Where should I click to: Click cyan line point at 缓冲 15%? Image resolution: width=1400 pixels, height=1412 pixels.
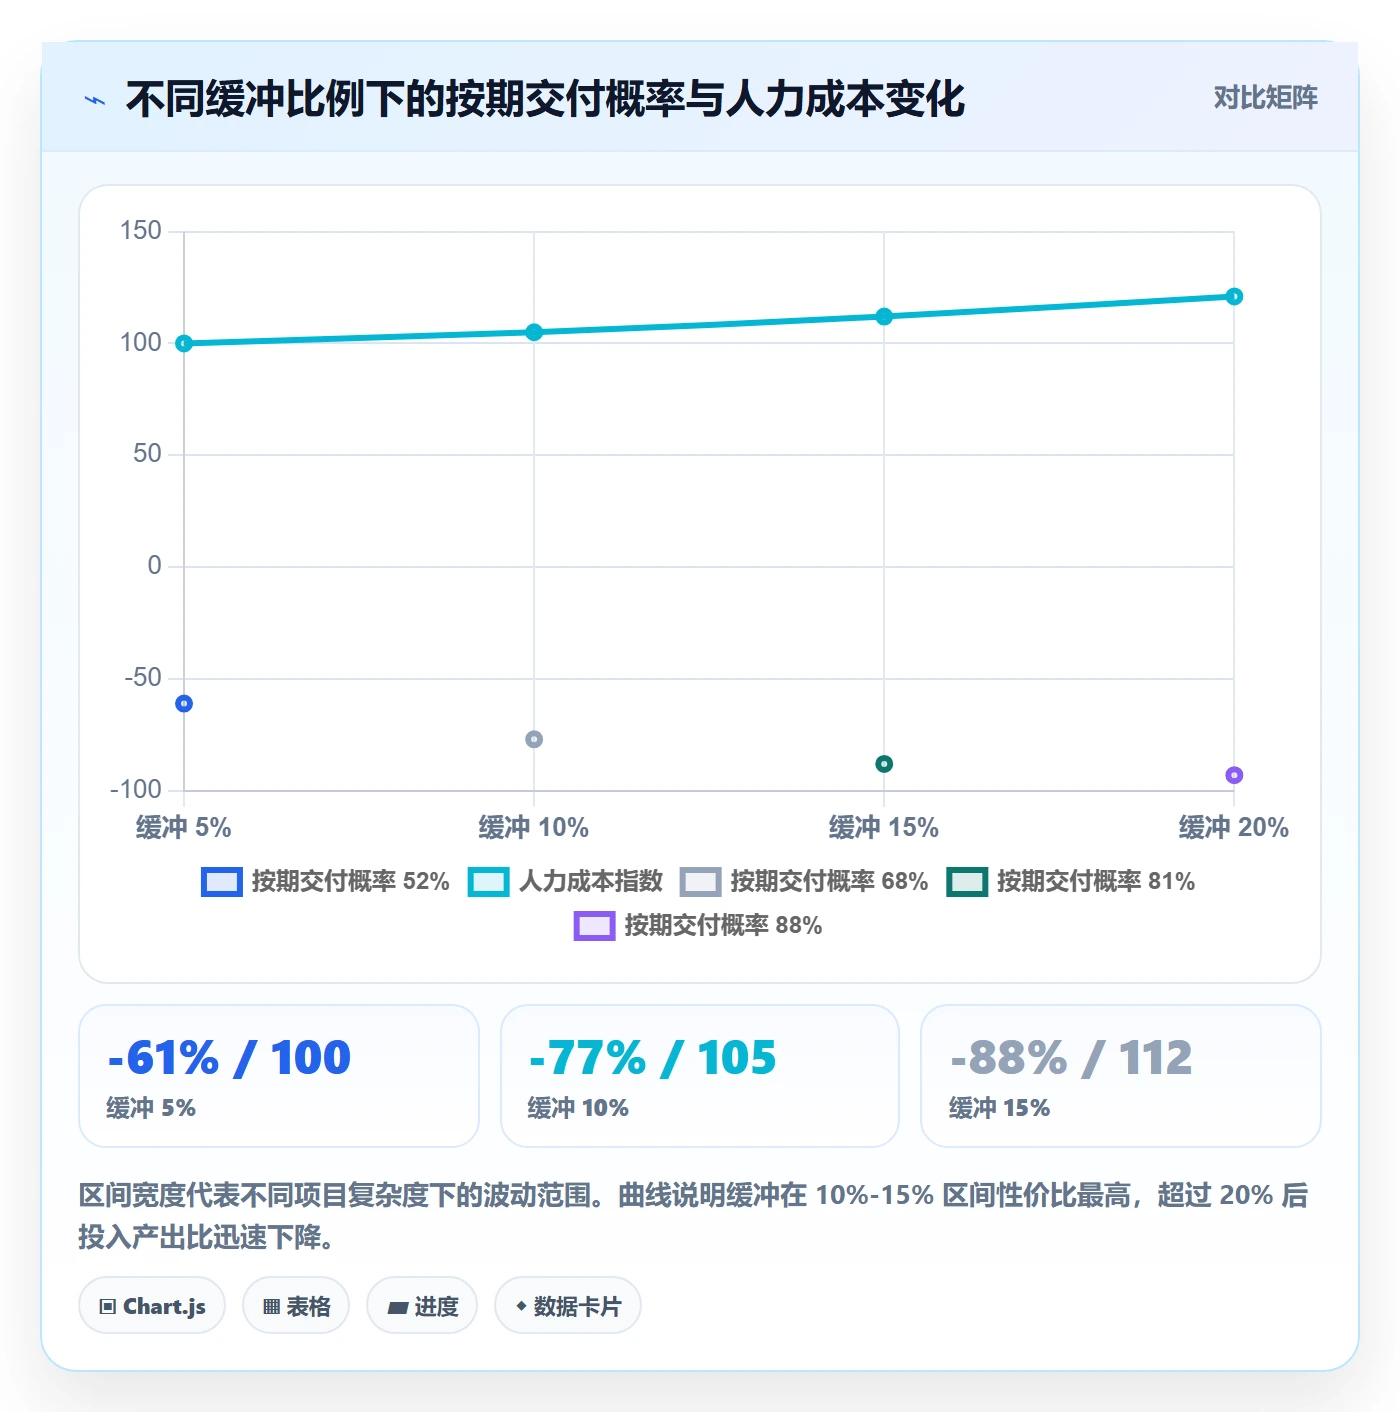(x=884, y=317)
